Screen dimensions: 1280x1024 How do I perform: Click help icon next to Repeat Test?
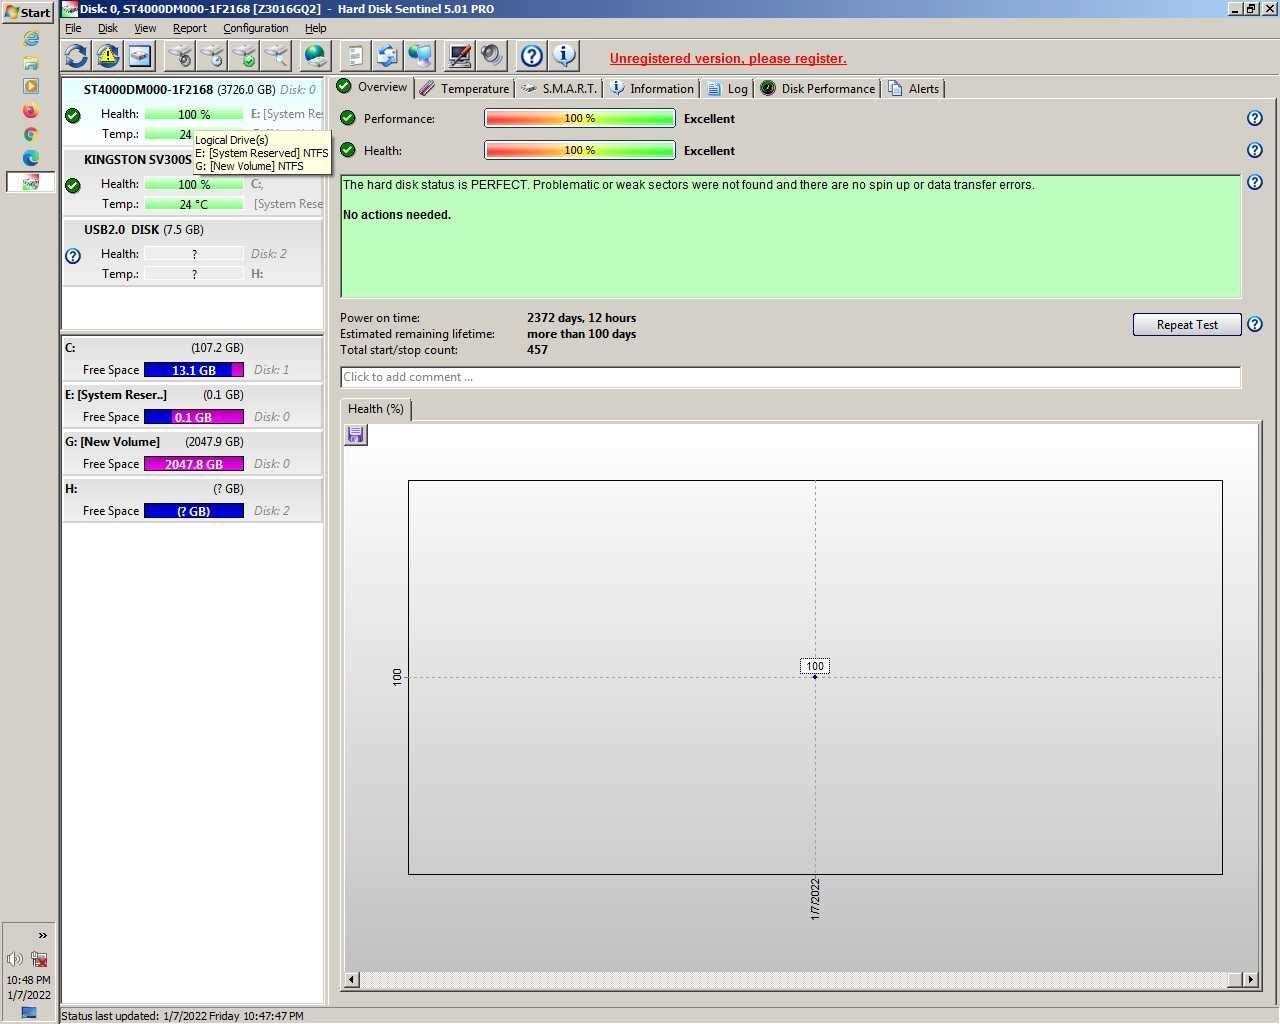pyautogui.click(x=1255, y=324)
